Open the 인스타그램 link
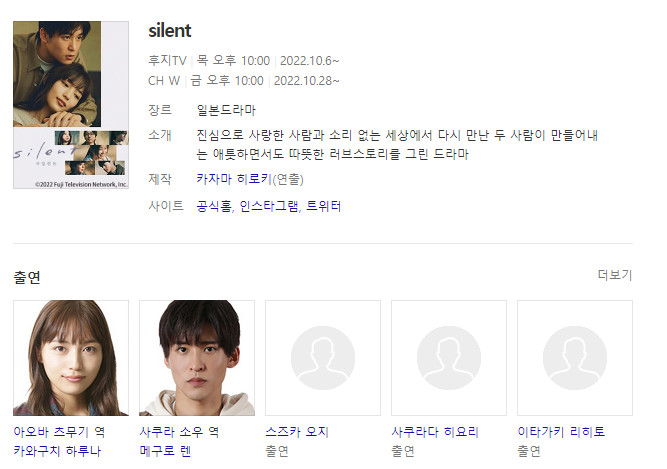Image resolution: width=667 pixels, height=469 pixels. click(x=269, y=206)
